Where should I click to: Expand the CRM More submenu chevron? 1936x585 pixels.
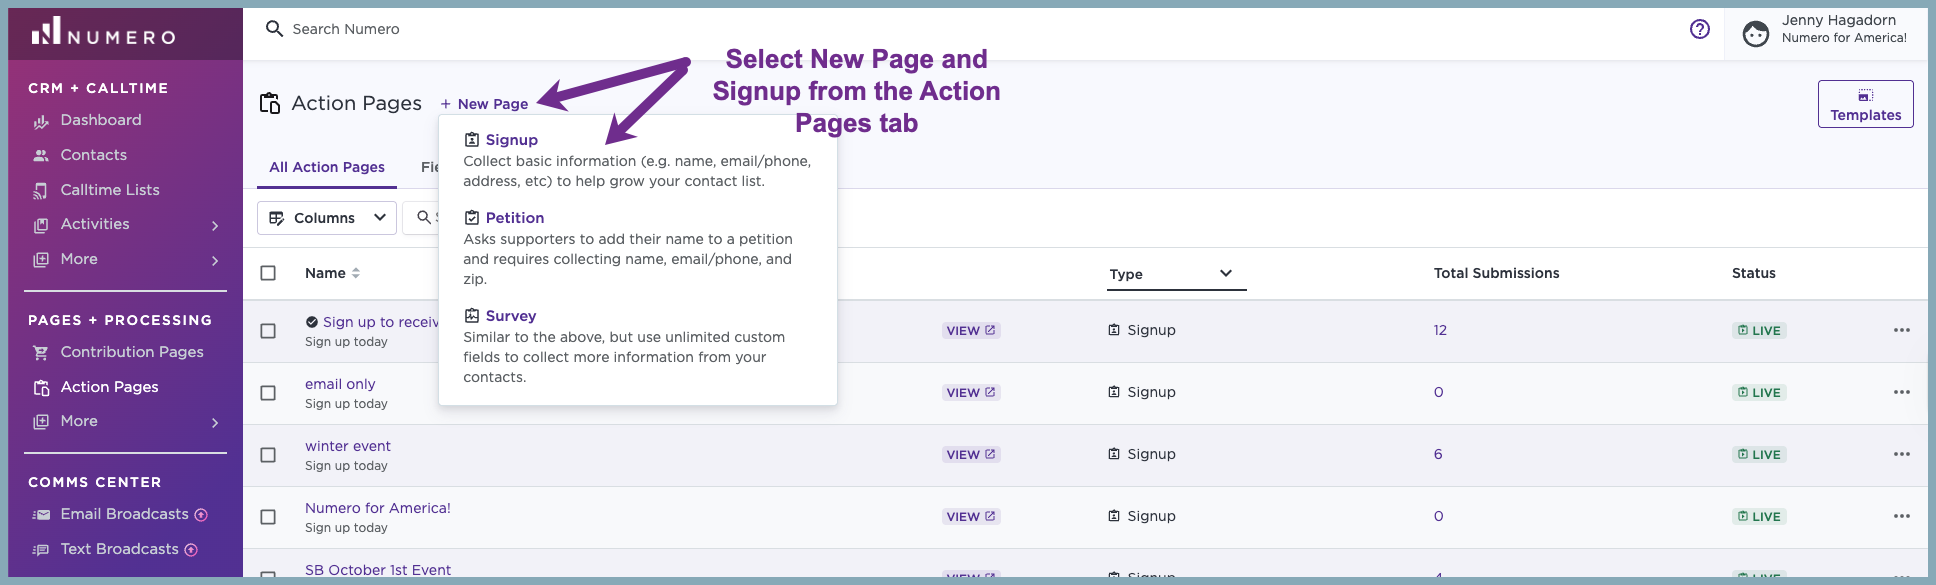tap(215, 261)
